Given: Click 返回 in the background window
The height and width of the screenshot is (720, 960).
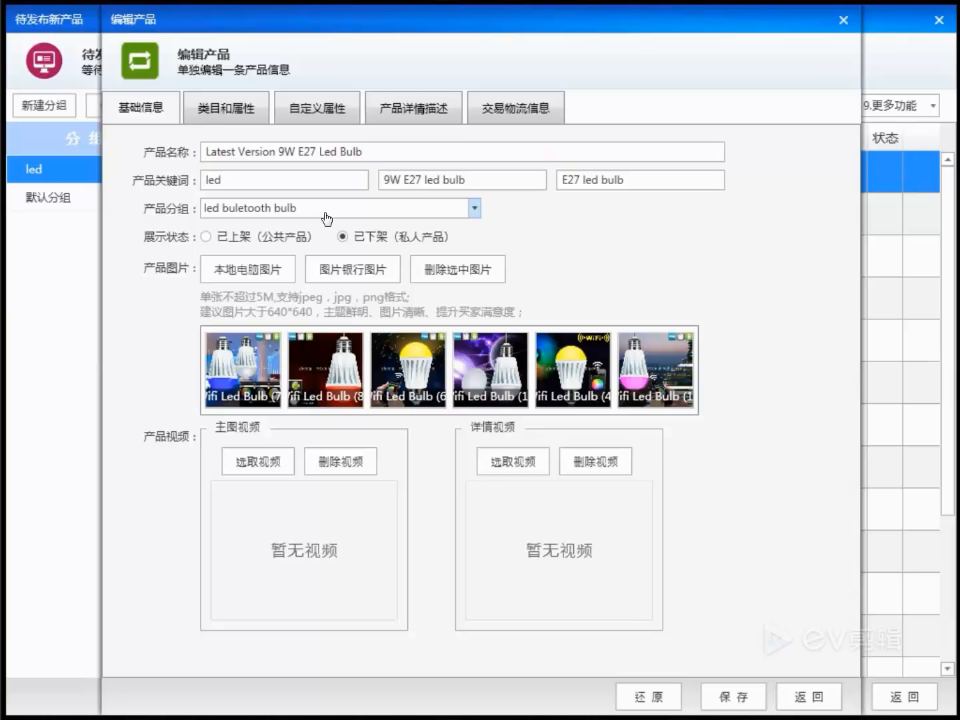Looking at the screenshot, I should click(904, 697).
